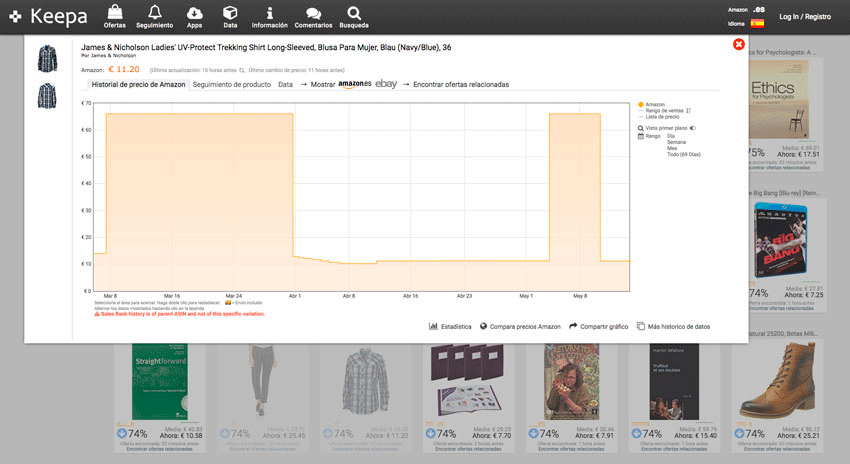
Task: Click the red sales rank warning text
Action: [x=180, y=314]
